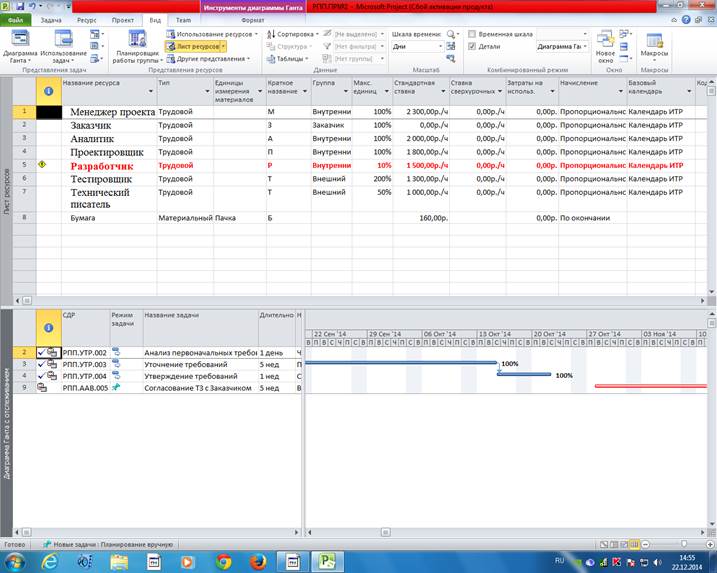Image resolution: width=717 pixels, height=573 pixels.
Task: Switch to the Формат ribbon tab
Action: (x=252, y=20)
